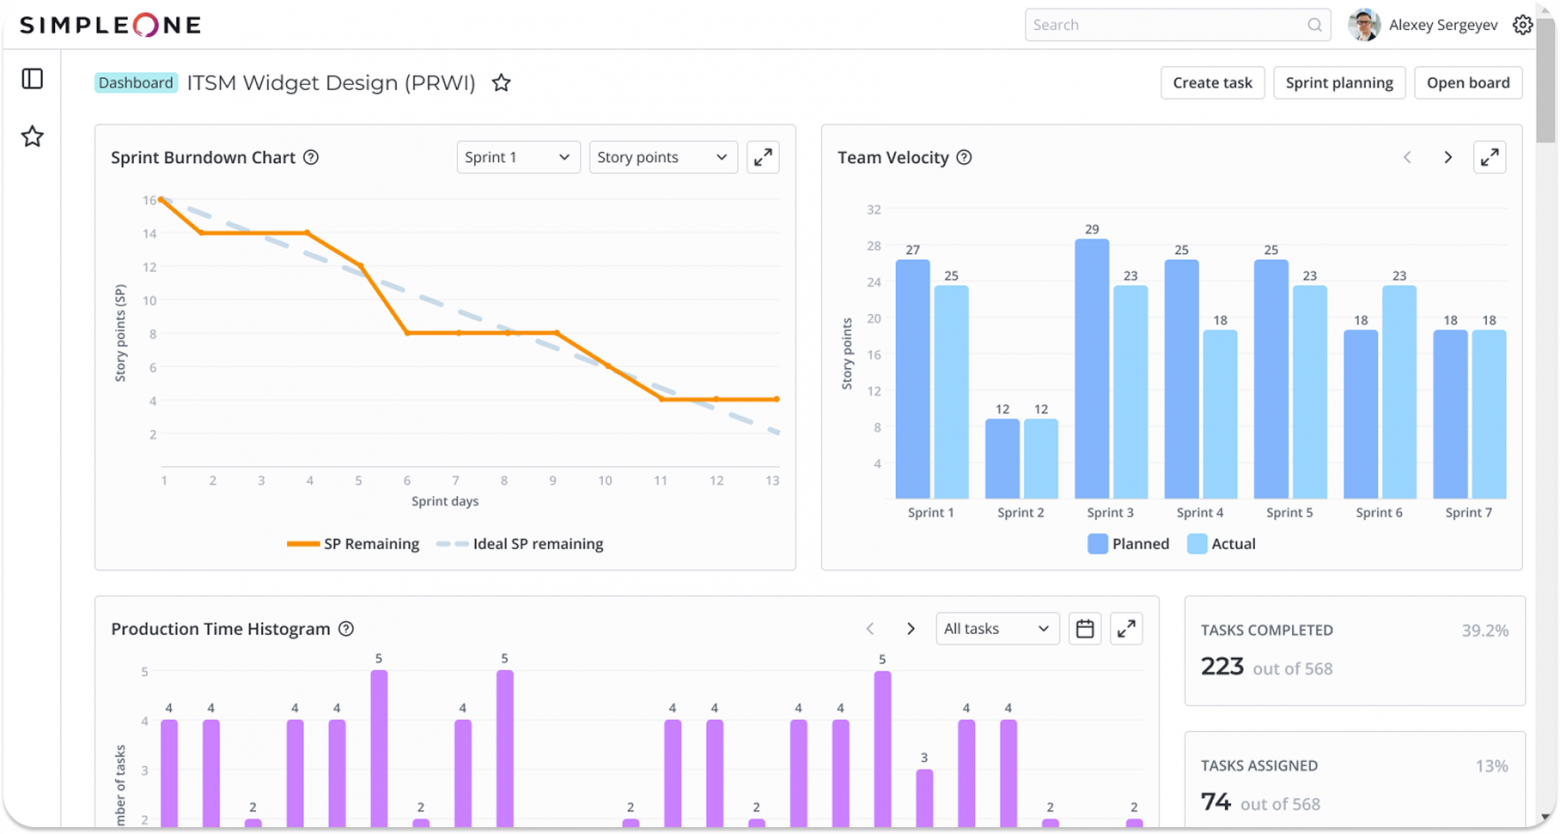Click the Dashboard breadcrumb label
Screen dimensions: 1560x834
(136, 82)
